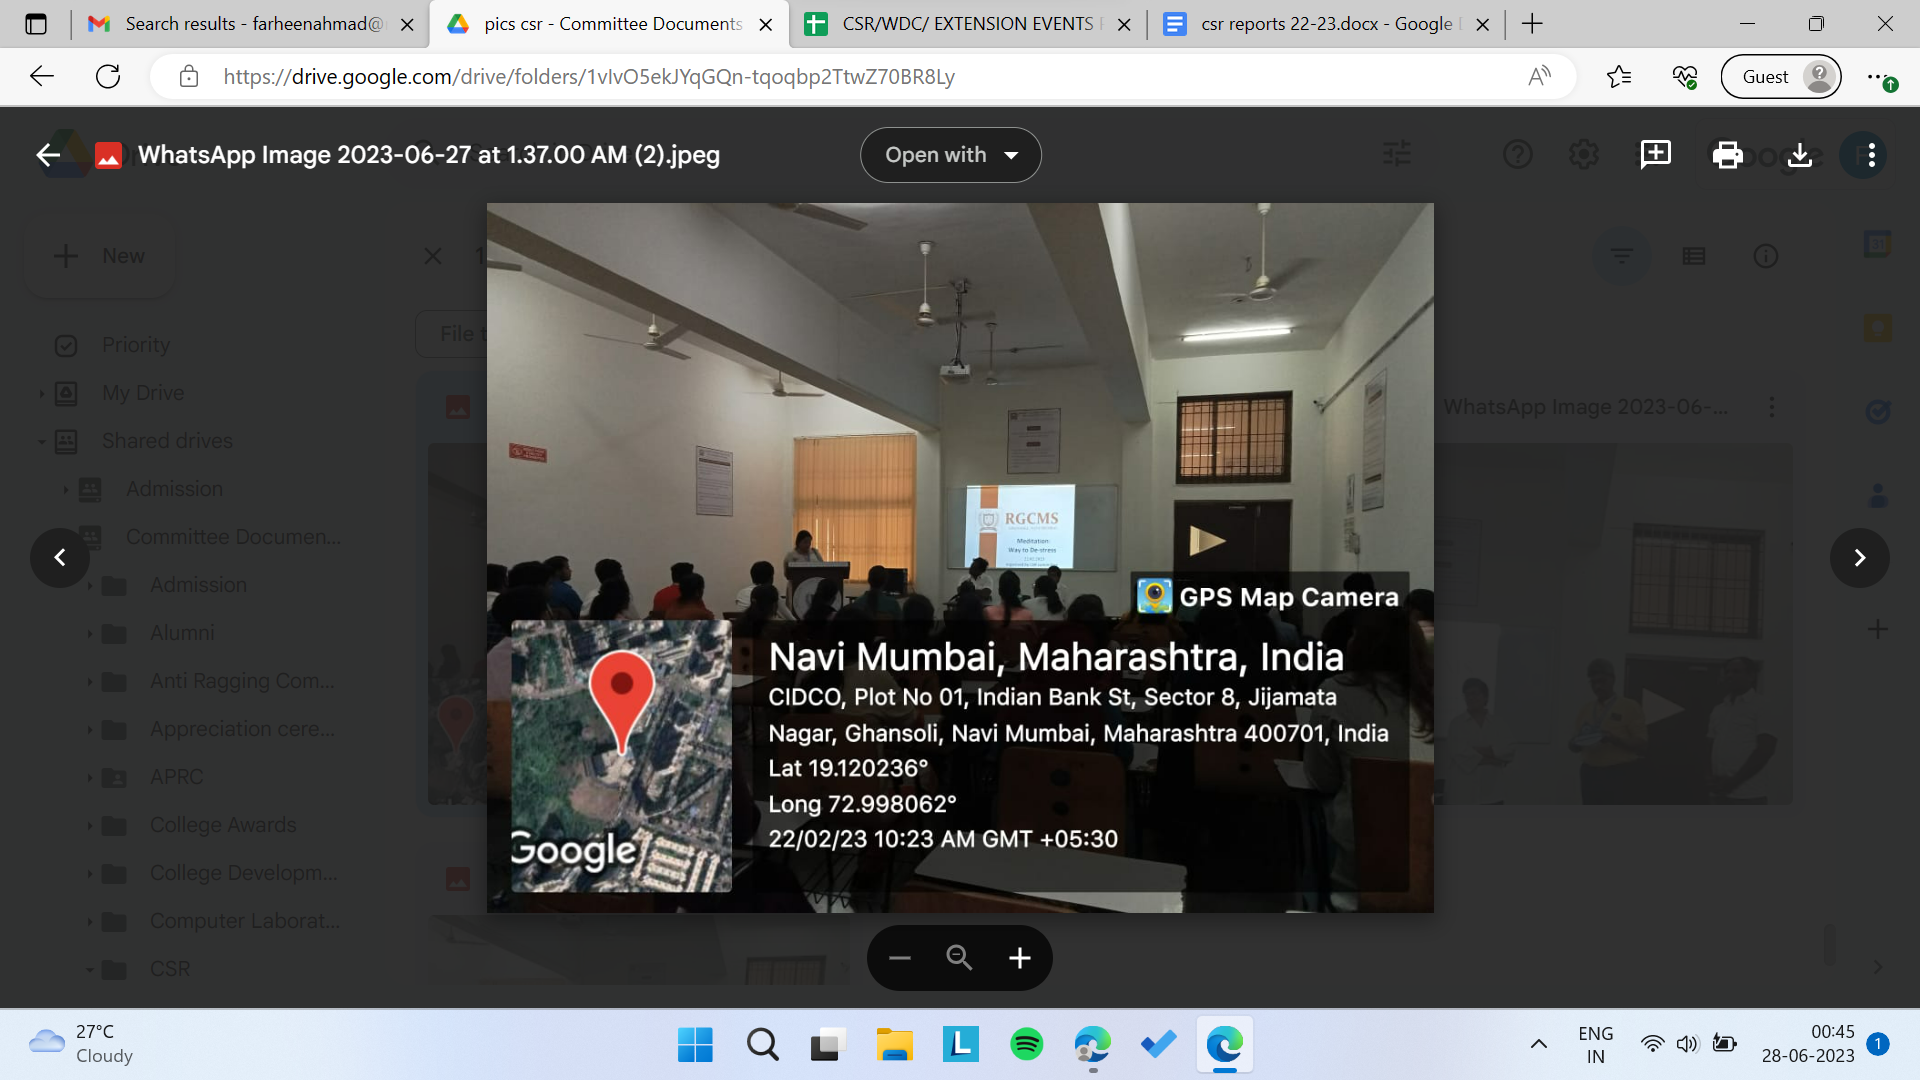Image resolution: width=1920 pixels, height=1080 pixels.
Task: Open the weather widget showing 27°C
Action: point(82,1044)
